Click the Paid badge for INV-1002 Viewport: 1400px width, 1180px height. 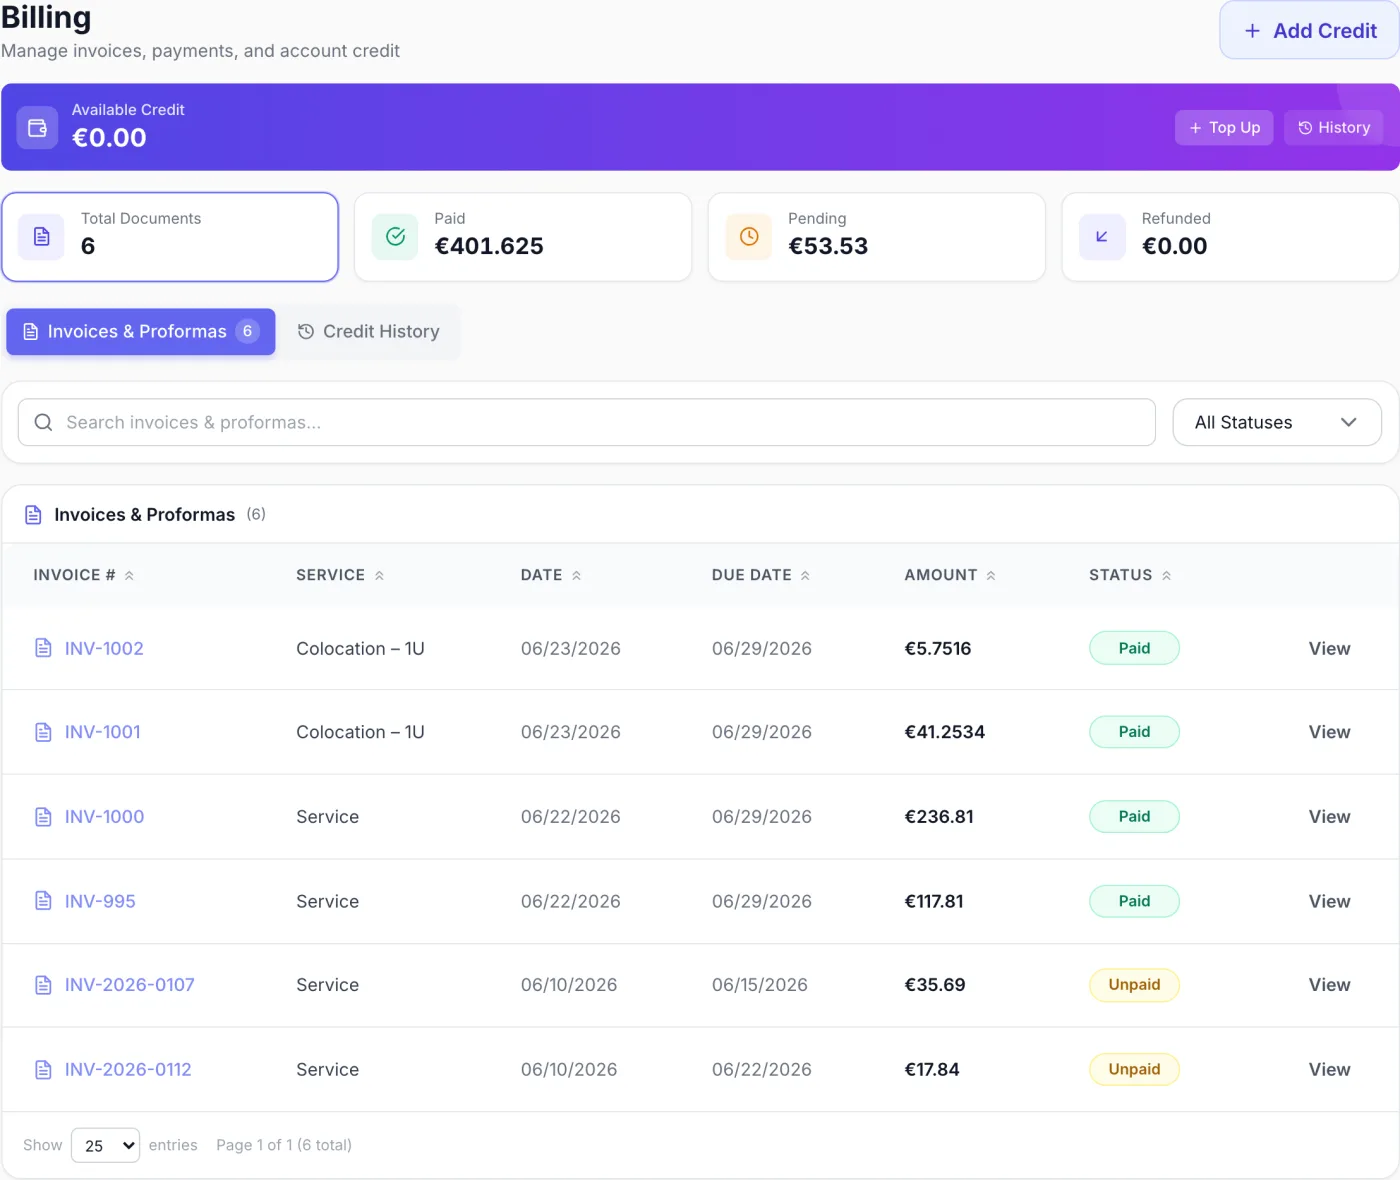pyautogui.click(x=1134, y=648)
